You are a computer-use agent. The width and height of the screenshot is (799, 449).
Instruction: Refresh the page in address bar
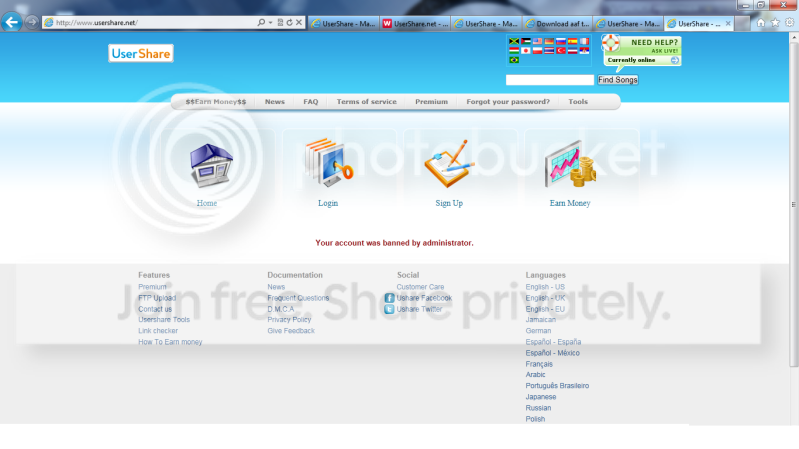(289, 22)
